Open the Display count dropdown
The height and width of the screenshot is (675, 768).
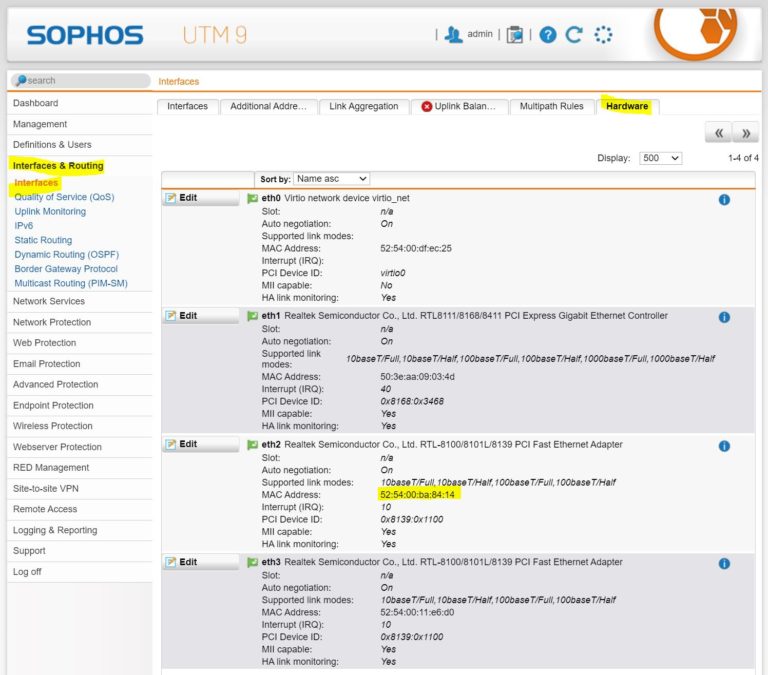pyautogui.click(x=661, y=158)
